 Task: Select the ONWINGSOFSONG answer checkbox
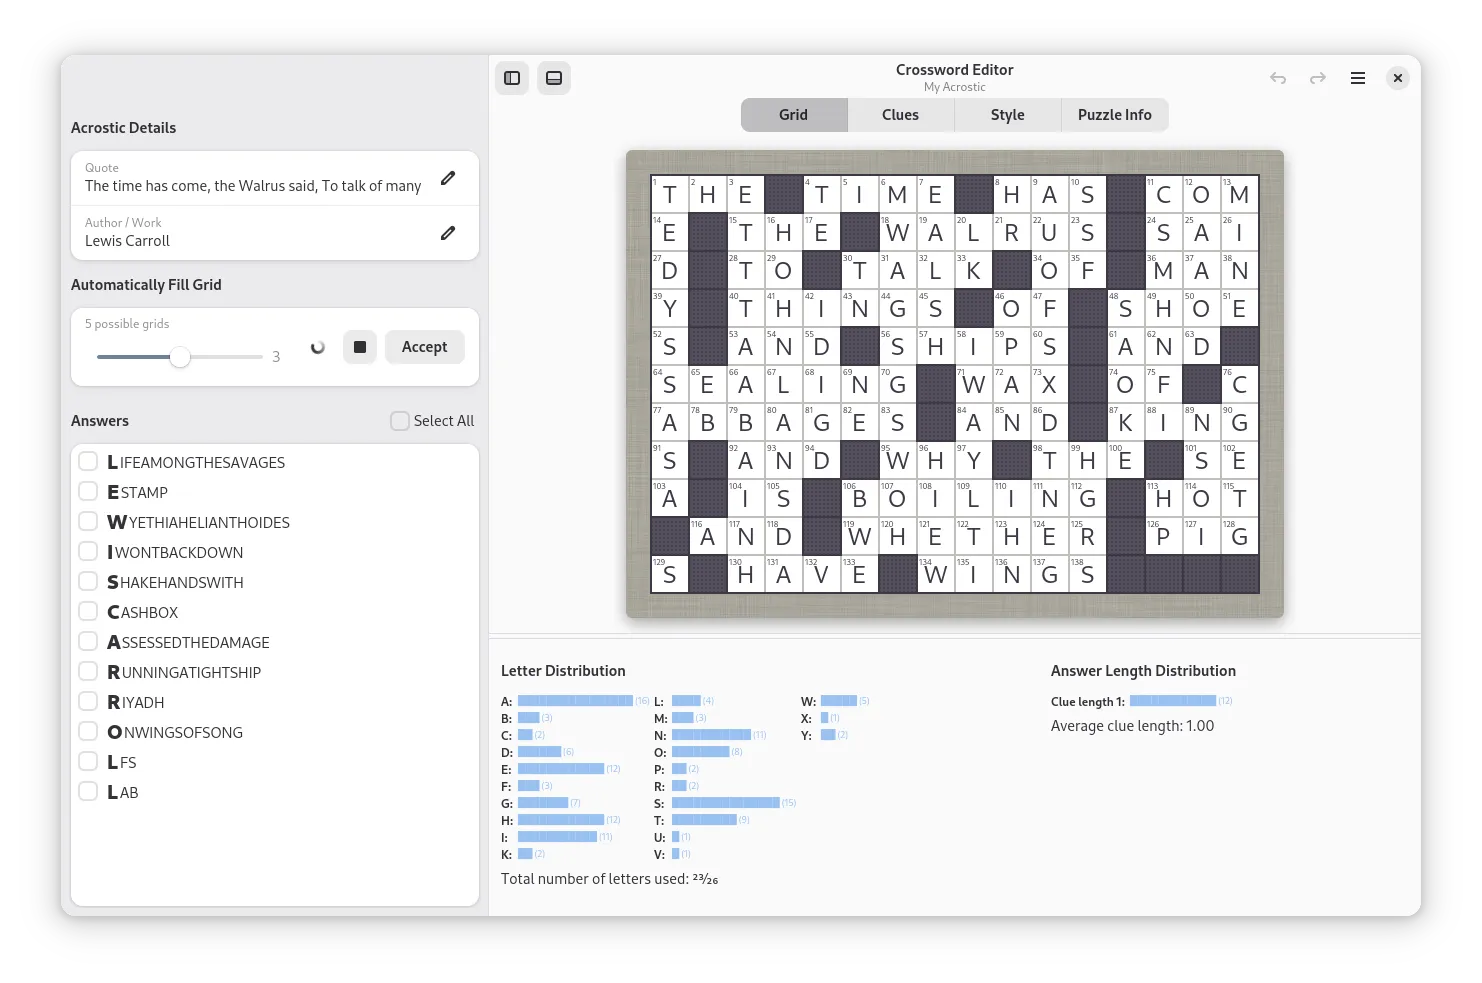tap(89, 732)
